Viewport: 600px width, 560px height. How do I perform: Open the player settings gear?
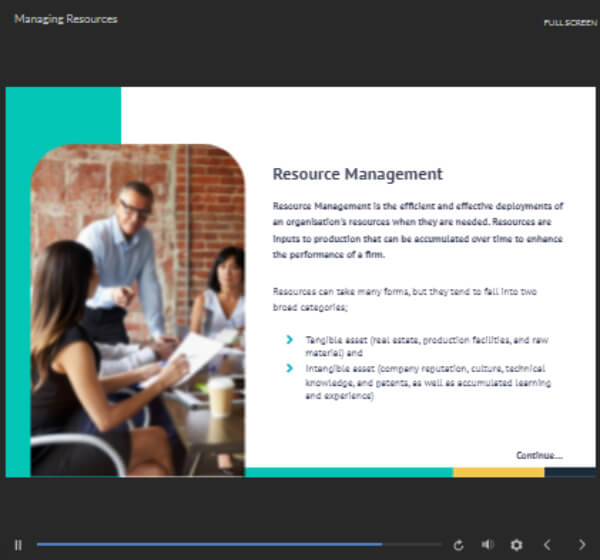(x=516, y=544)
